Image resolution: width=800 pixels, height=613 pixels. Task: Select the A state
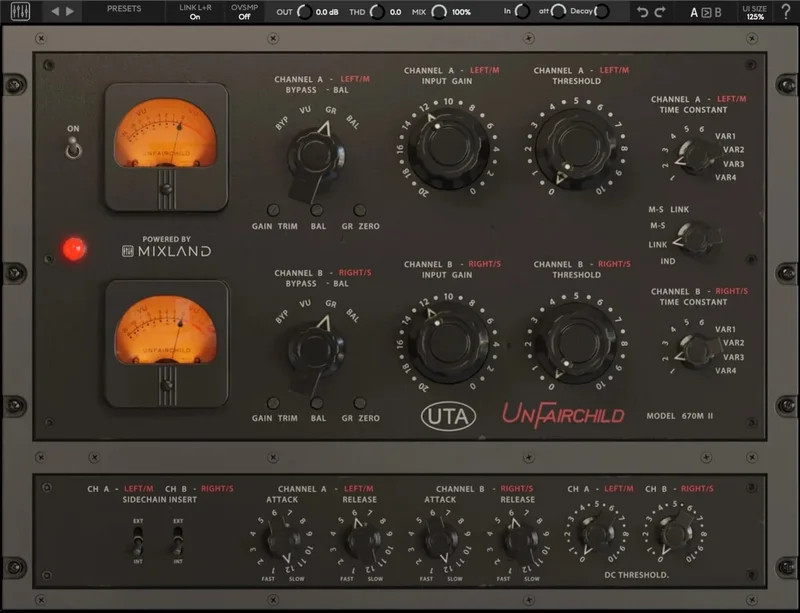pos(694,13)
